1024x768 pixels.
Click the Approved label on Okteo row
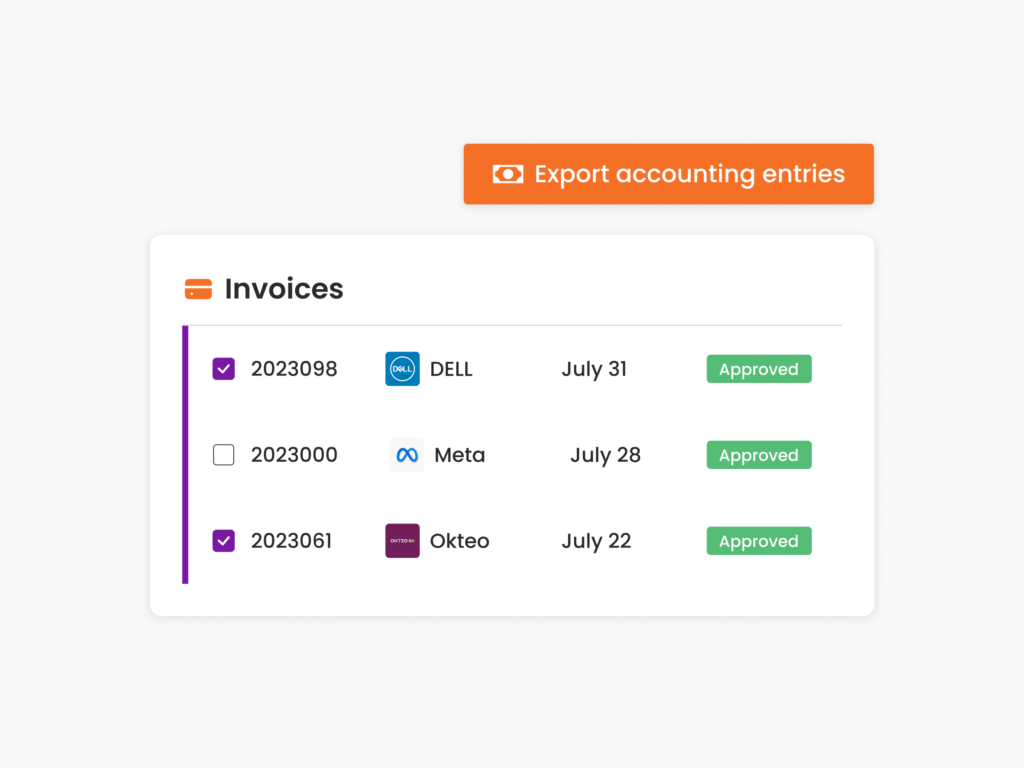[758, 540]
